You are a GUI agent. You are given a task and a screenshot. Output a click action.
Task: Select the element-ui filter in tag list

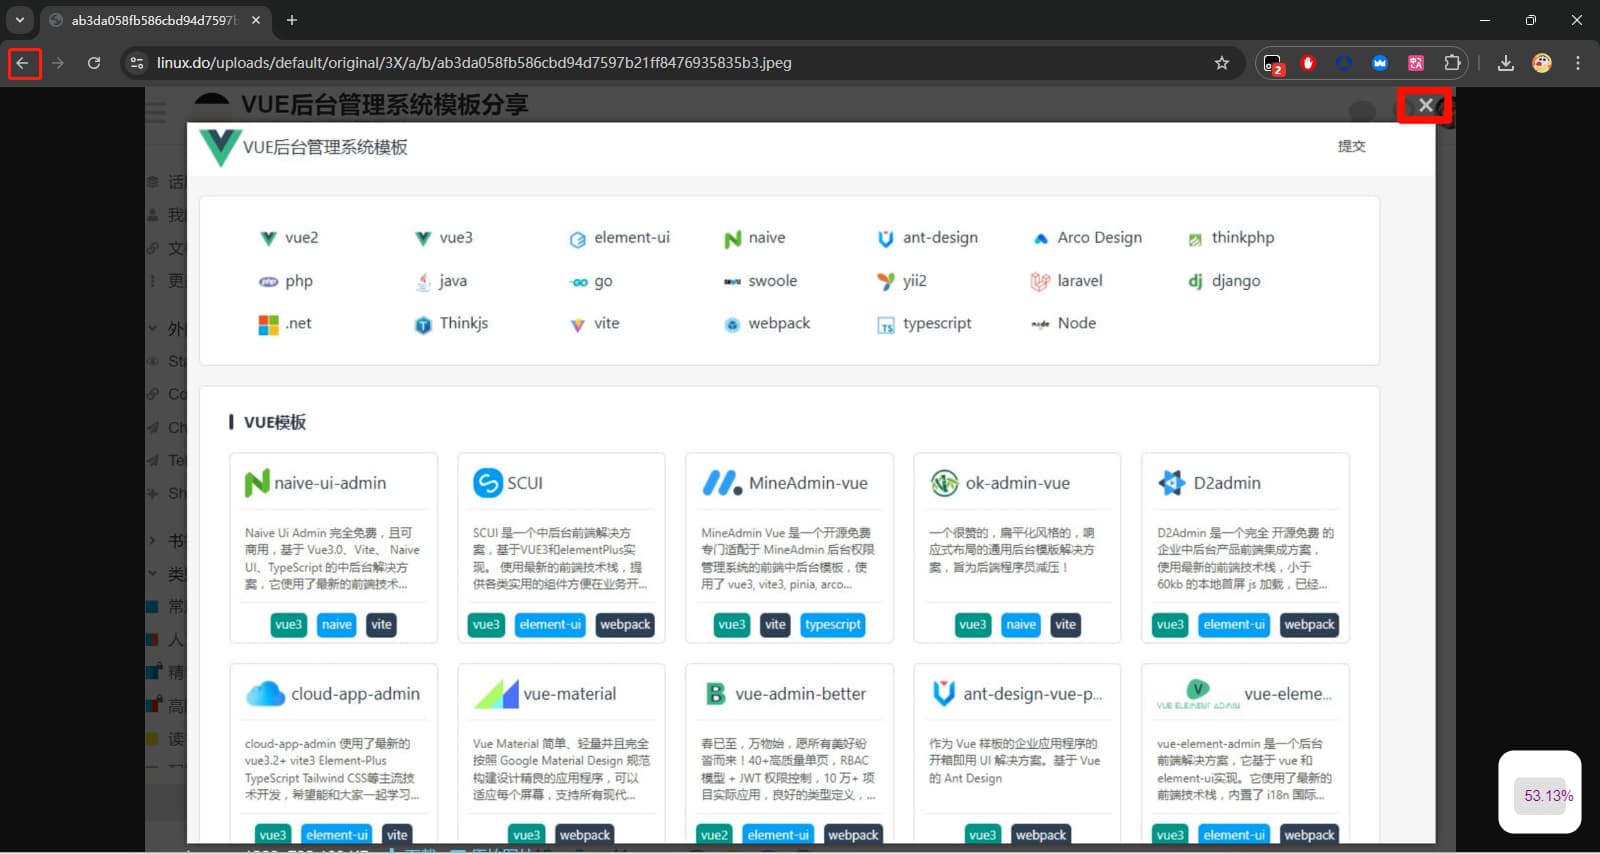point(620,238)
